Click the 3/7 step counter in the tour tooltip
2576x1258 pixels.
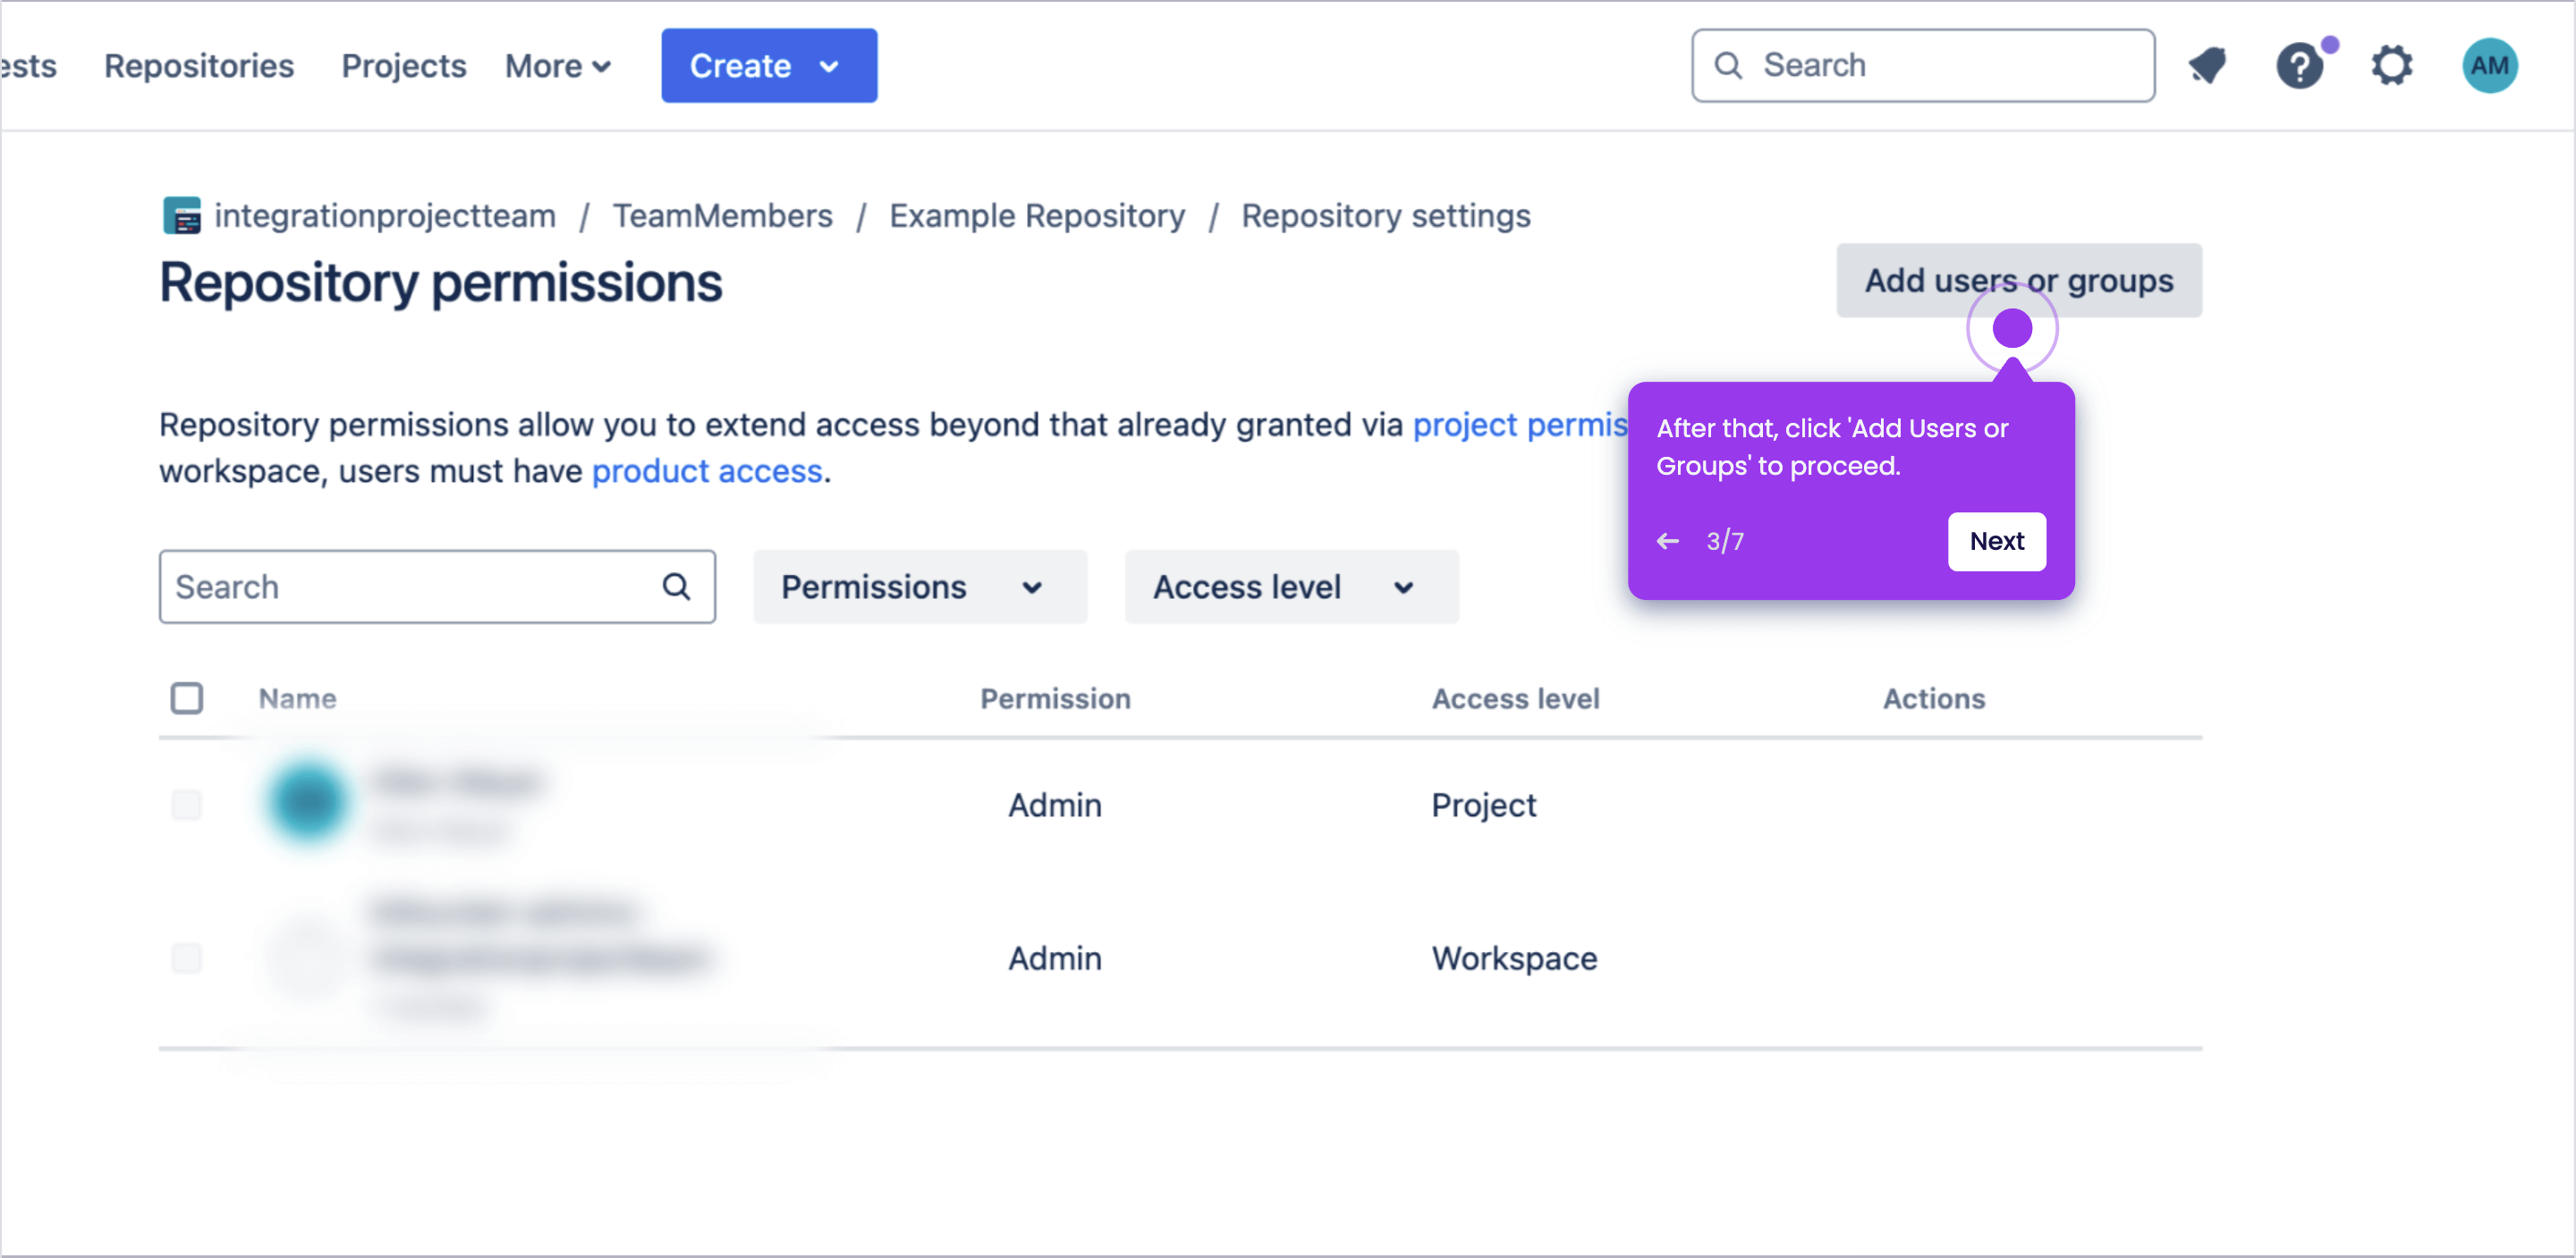[x=1725, y=541]
